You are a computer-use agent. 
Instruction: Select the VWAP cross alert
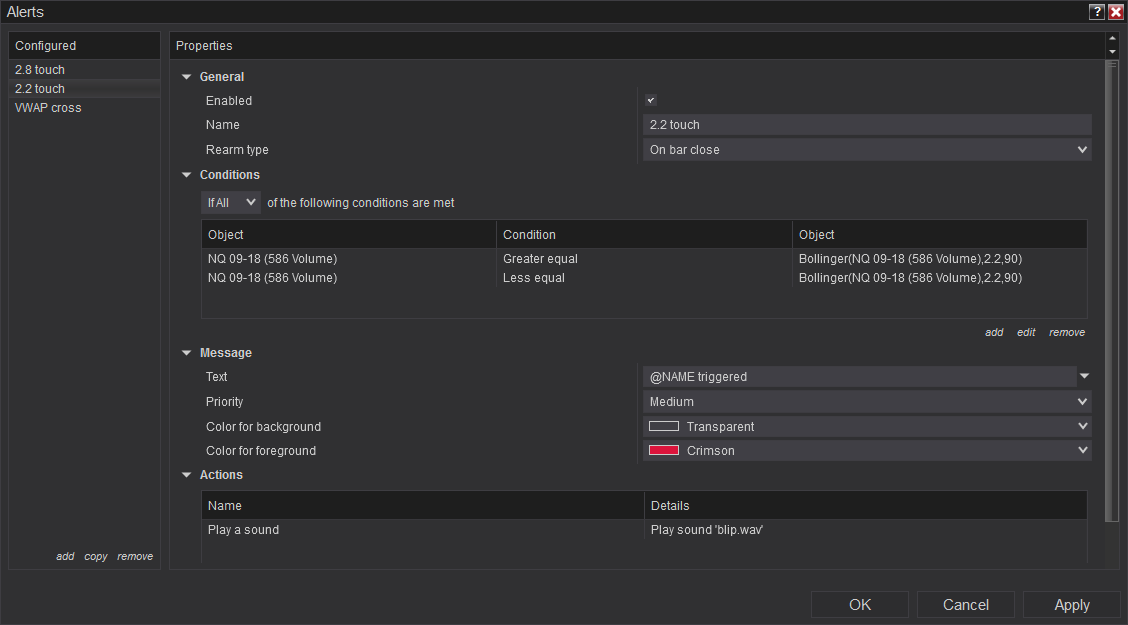tap(48, 108)
